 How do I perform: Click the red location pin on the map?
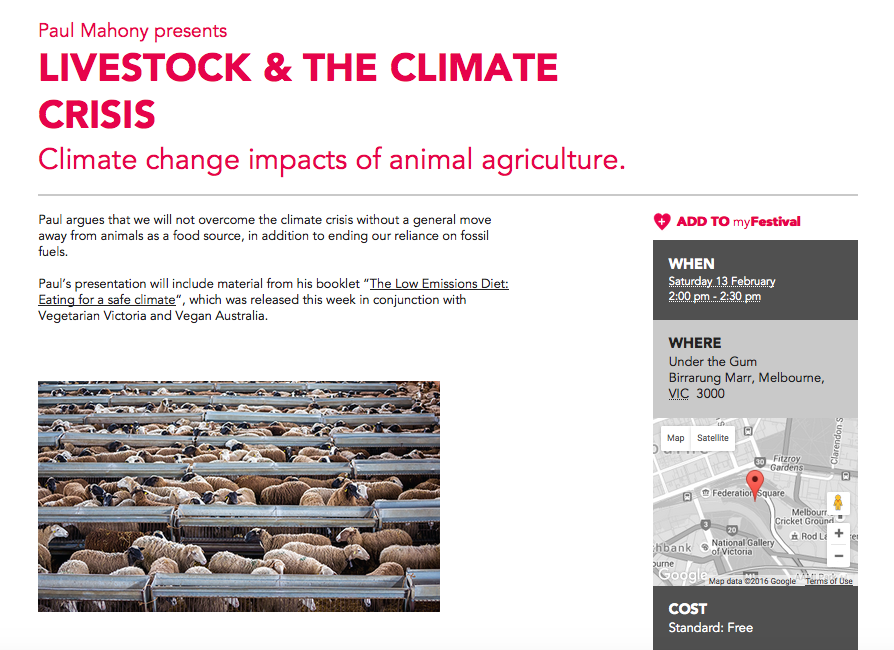(x=755, y=481)
